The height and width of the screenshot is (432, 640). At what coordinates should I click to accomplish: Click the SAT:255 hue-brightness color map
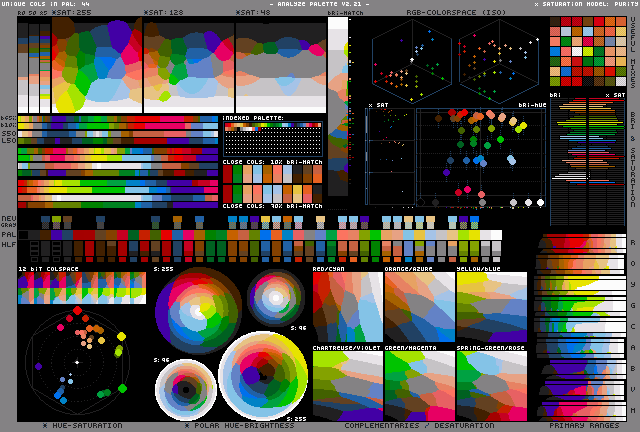(x=97, y=65)
